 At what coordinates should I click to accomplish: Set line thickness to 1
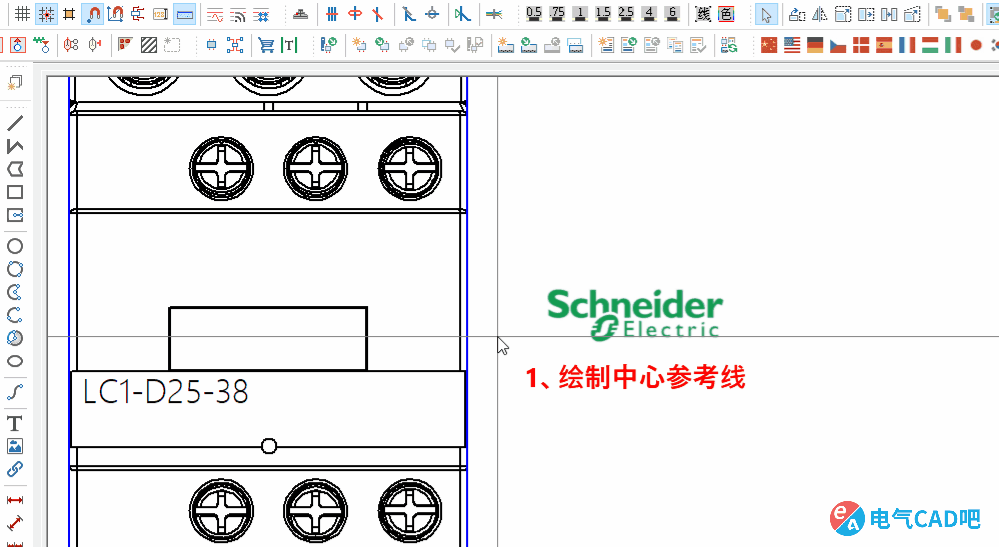click(580, 14)
